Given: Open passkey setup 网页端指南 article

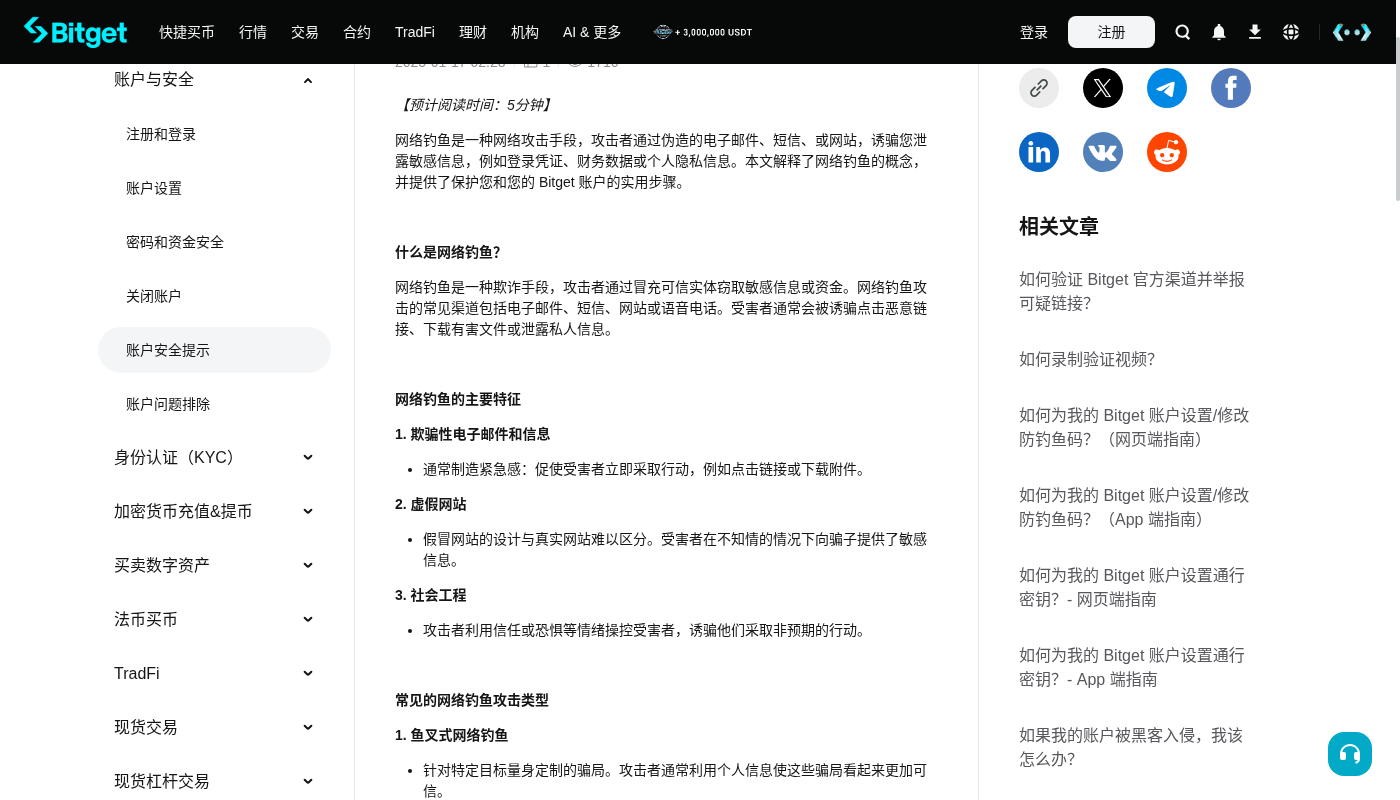Looking at the screenshot, I should click(x=1132, y=587).
